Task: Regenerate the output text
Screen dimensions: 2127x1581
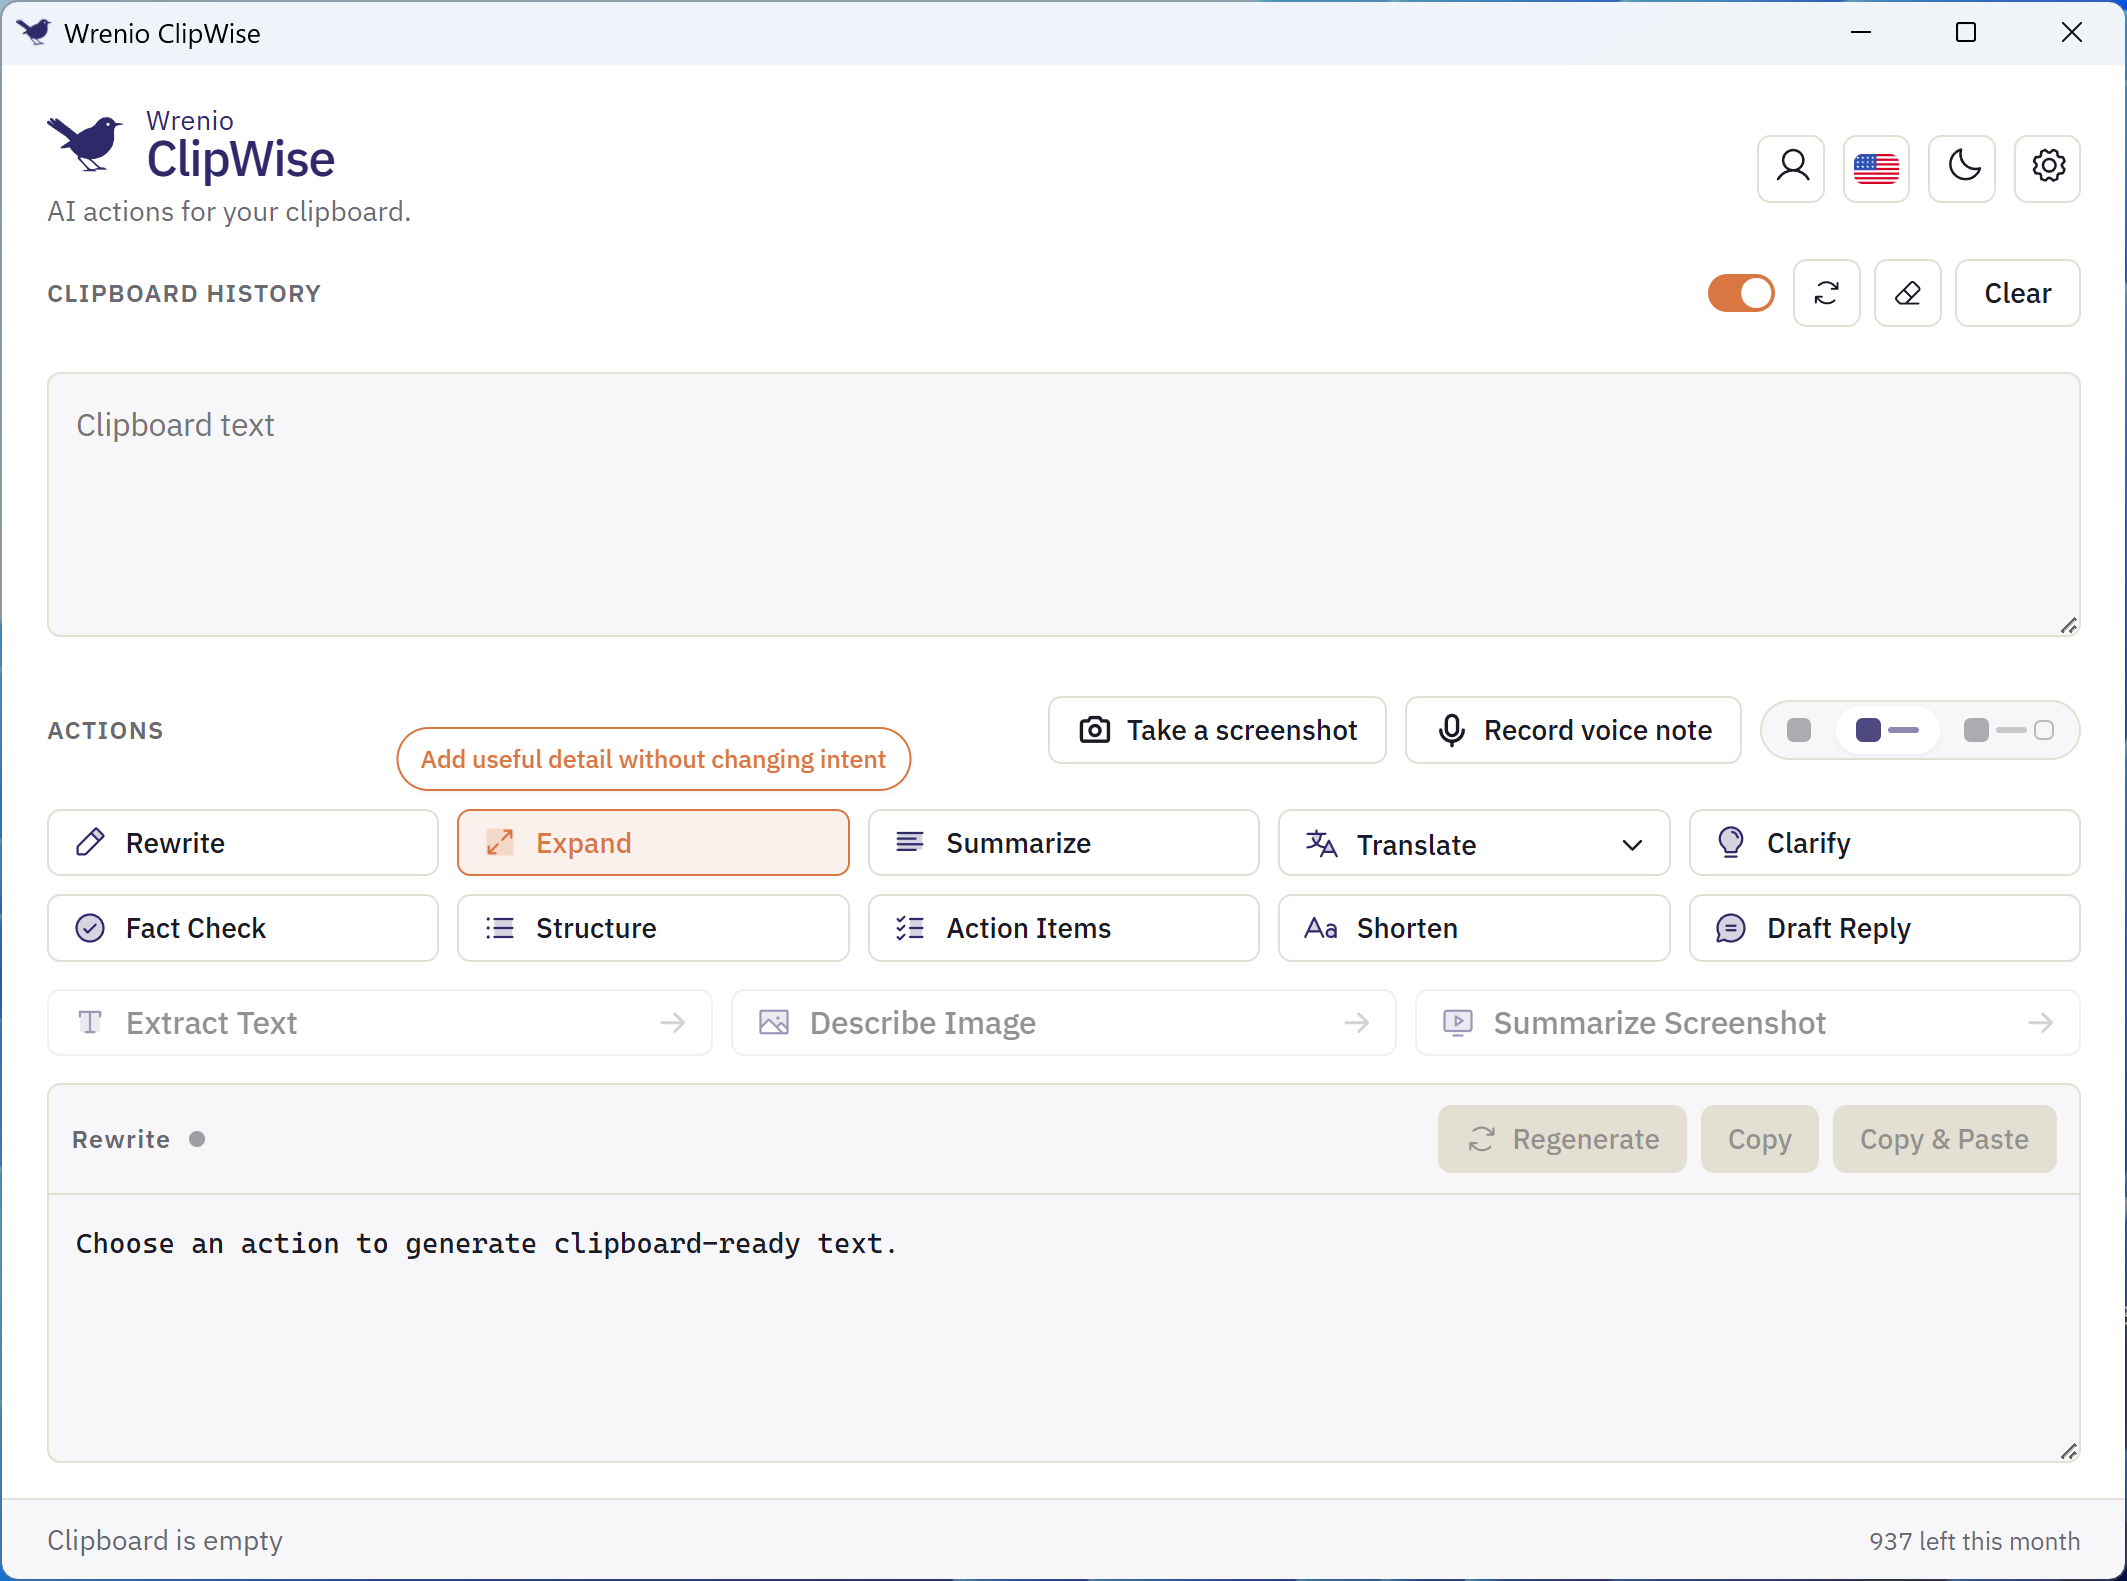Action: point(1562,1139)
